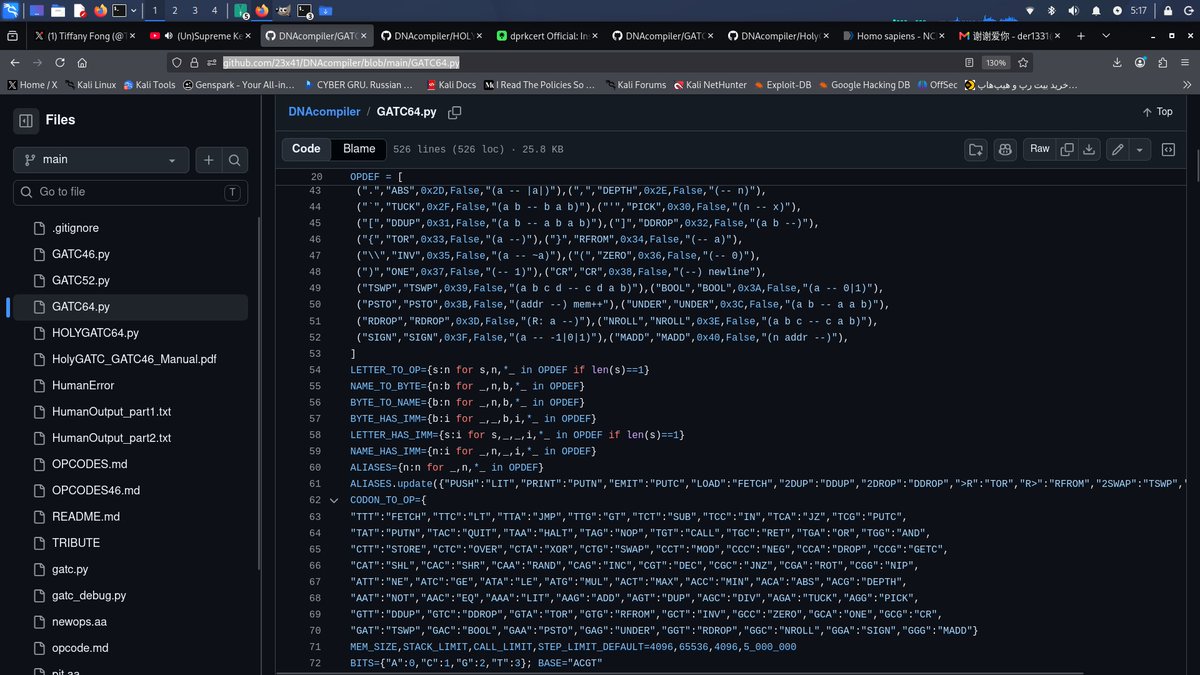Click the Raw button
Screen dimensions: 1200x675
point(1040,149)
